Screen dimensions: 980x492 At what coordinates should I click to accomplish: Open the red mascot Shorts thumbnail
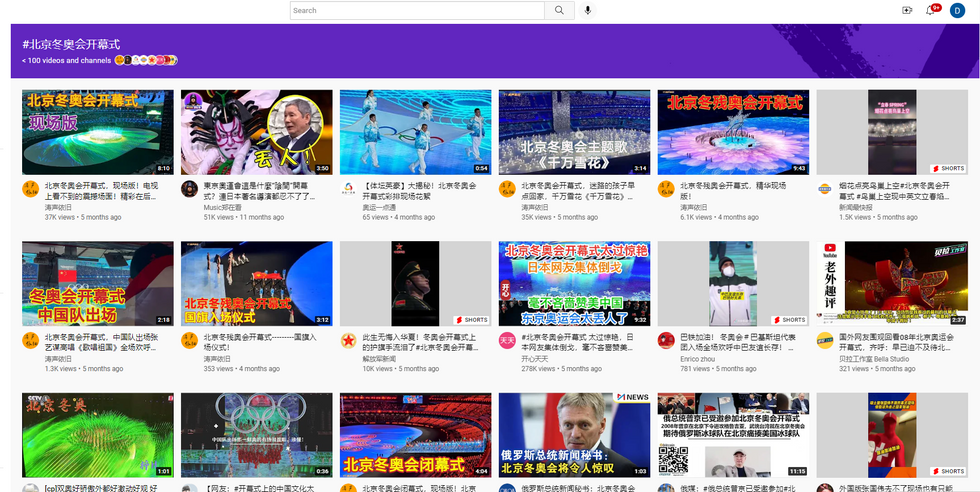pos(892,435)
